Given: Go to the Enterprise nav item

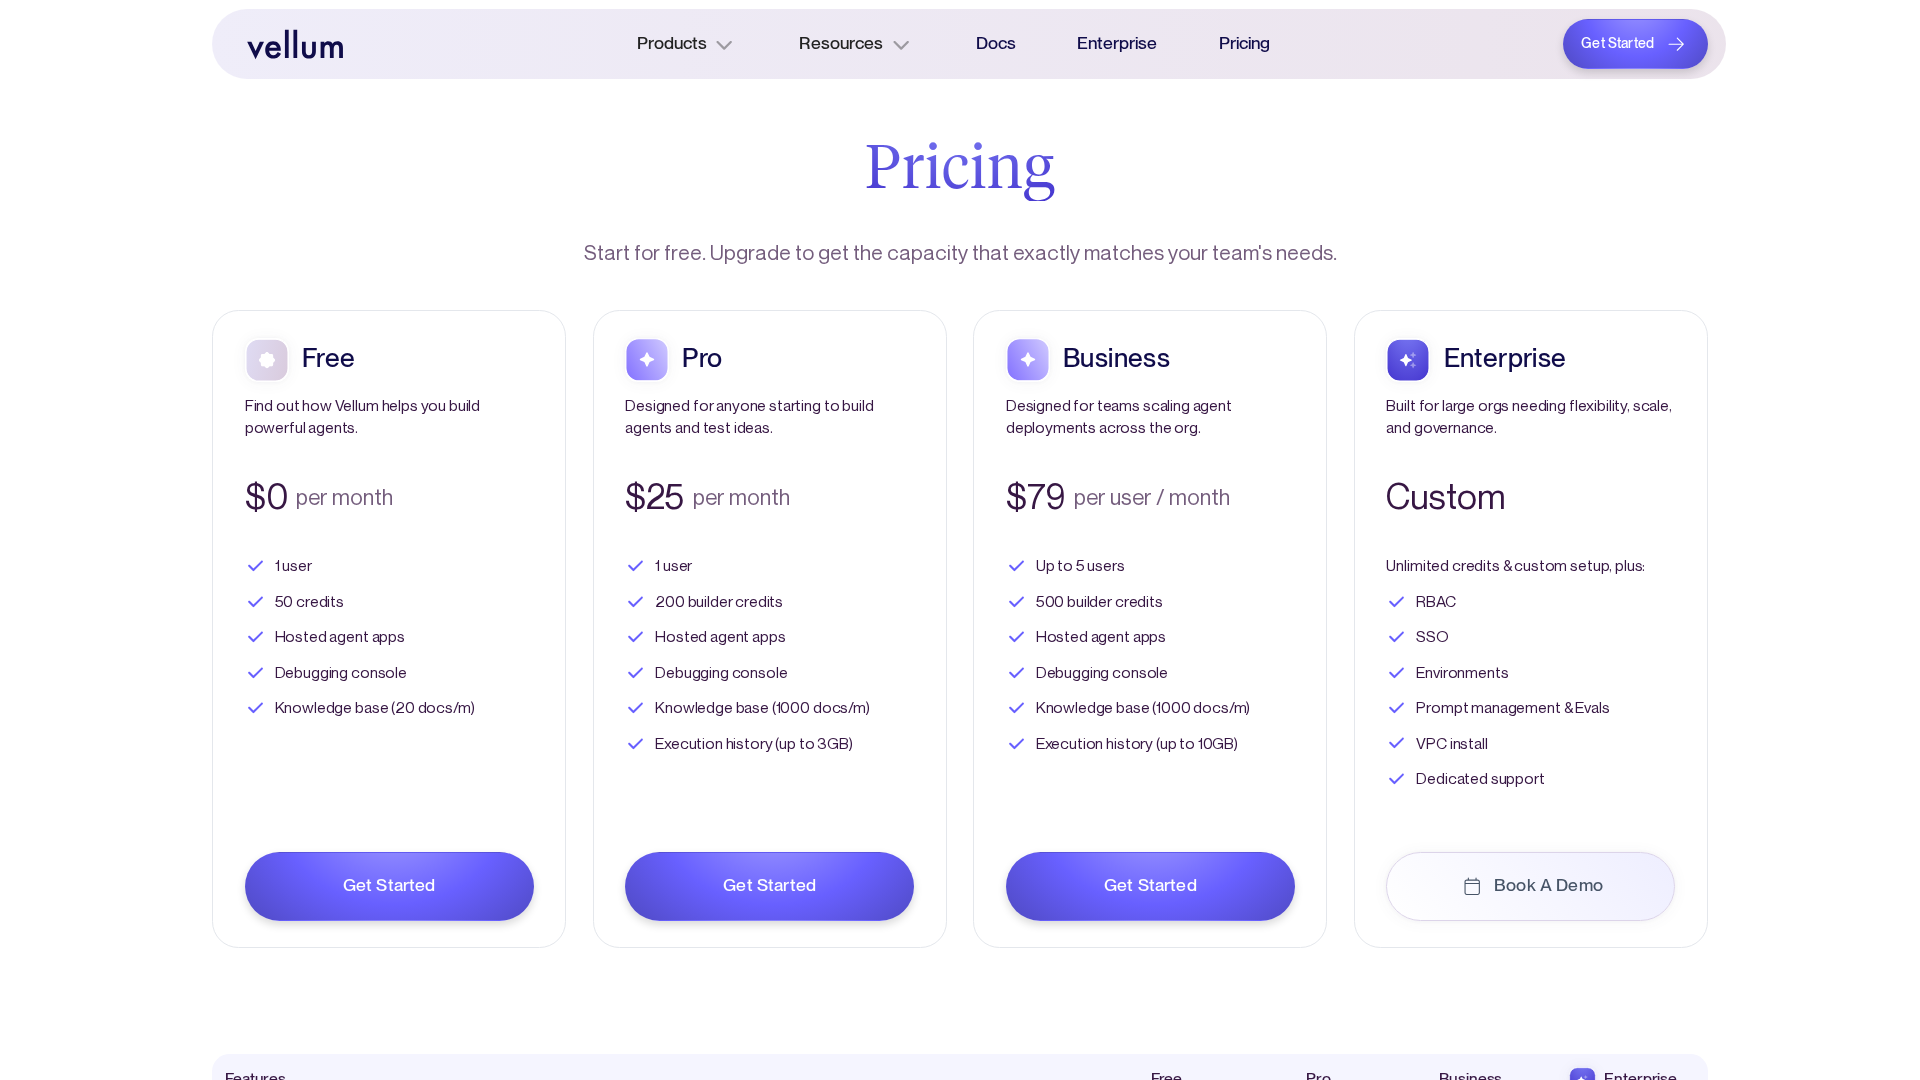Looking at the screenshot, I should (x=1117, y=44).
